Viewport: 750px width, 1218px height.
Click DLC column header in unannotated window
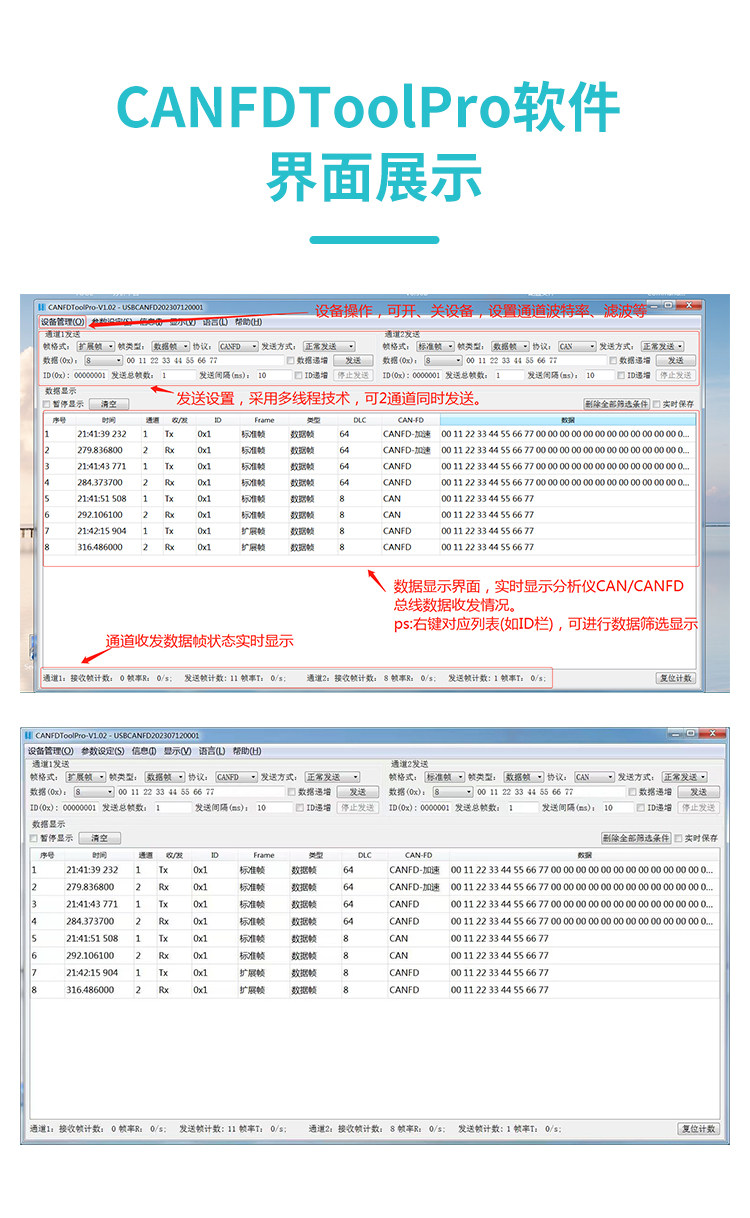pos(364,855)
